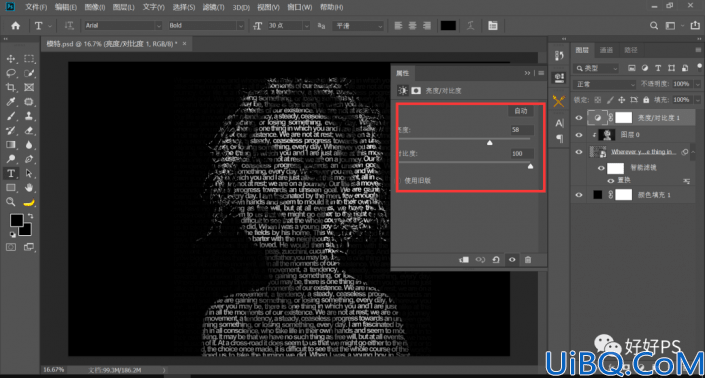705x378 pixels.
Task: Select the Zoom tool
Action: (x=11, y=202)
